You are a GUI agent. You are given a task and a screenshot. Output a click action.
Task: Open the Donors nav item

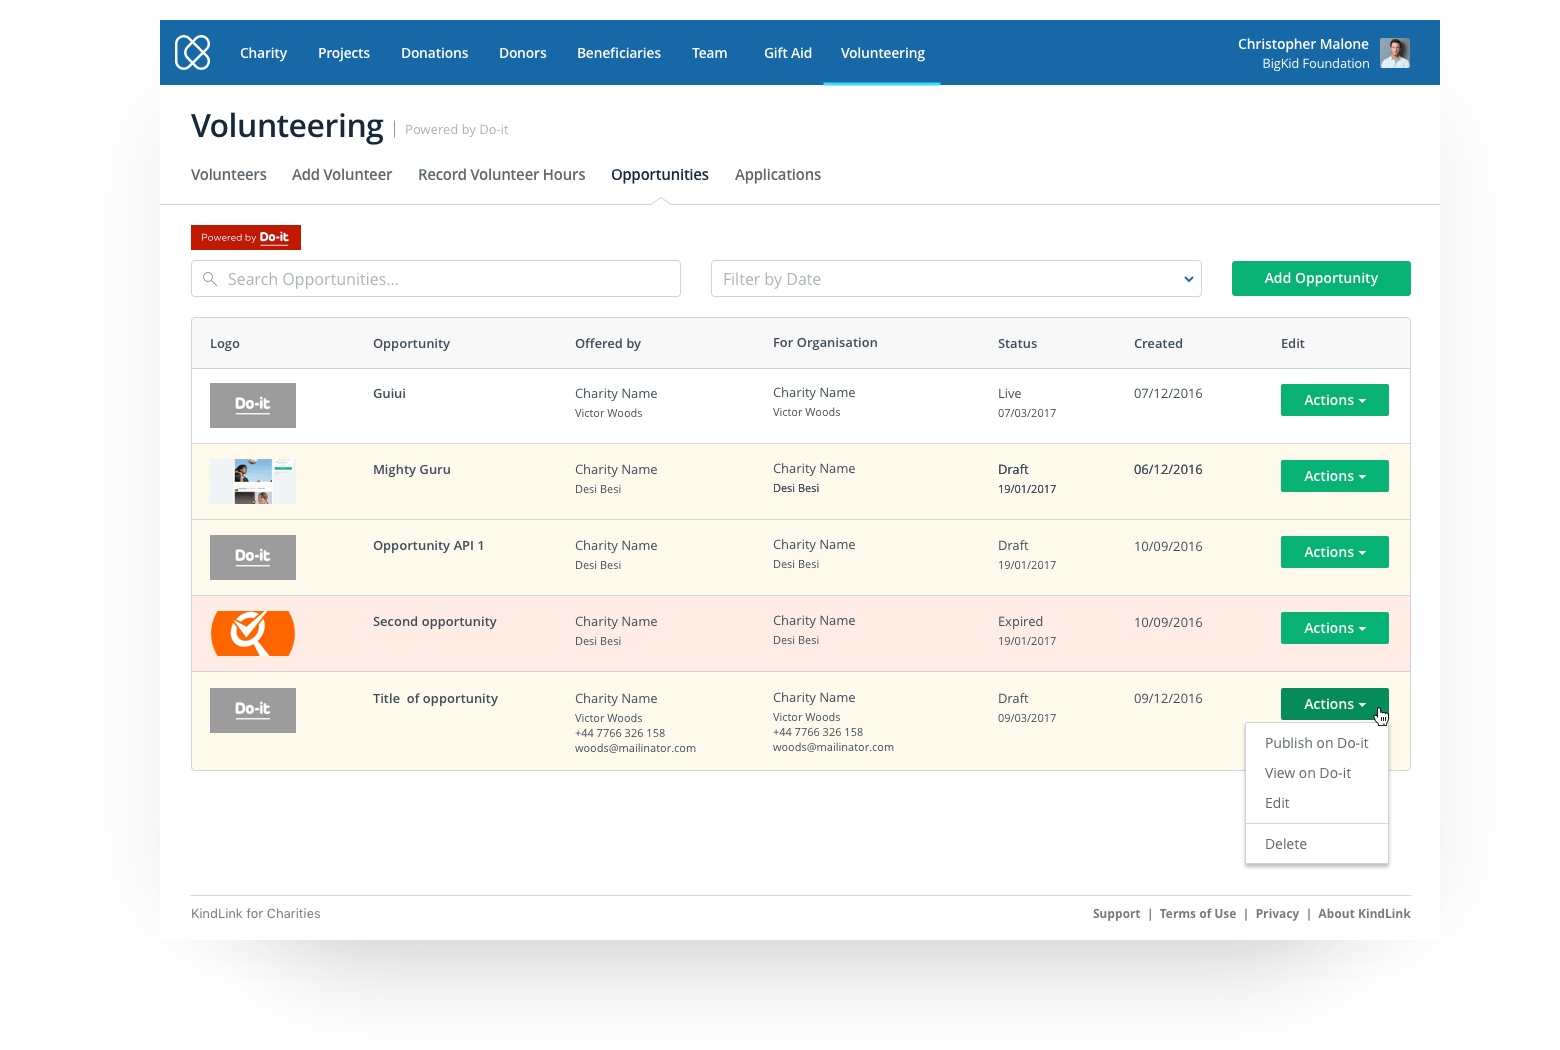click(523, 53)
